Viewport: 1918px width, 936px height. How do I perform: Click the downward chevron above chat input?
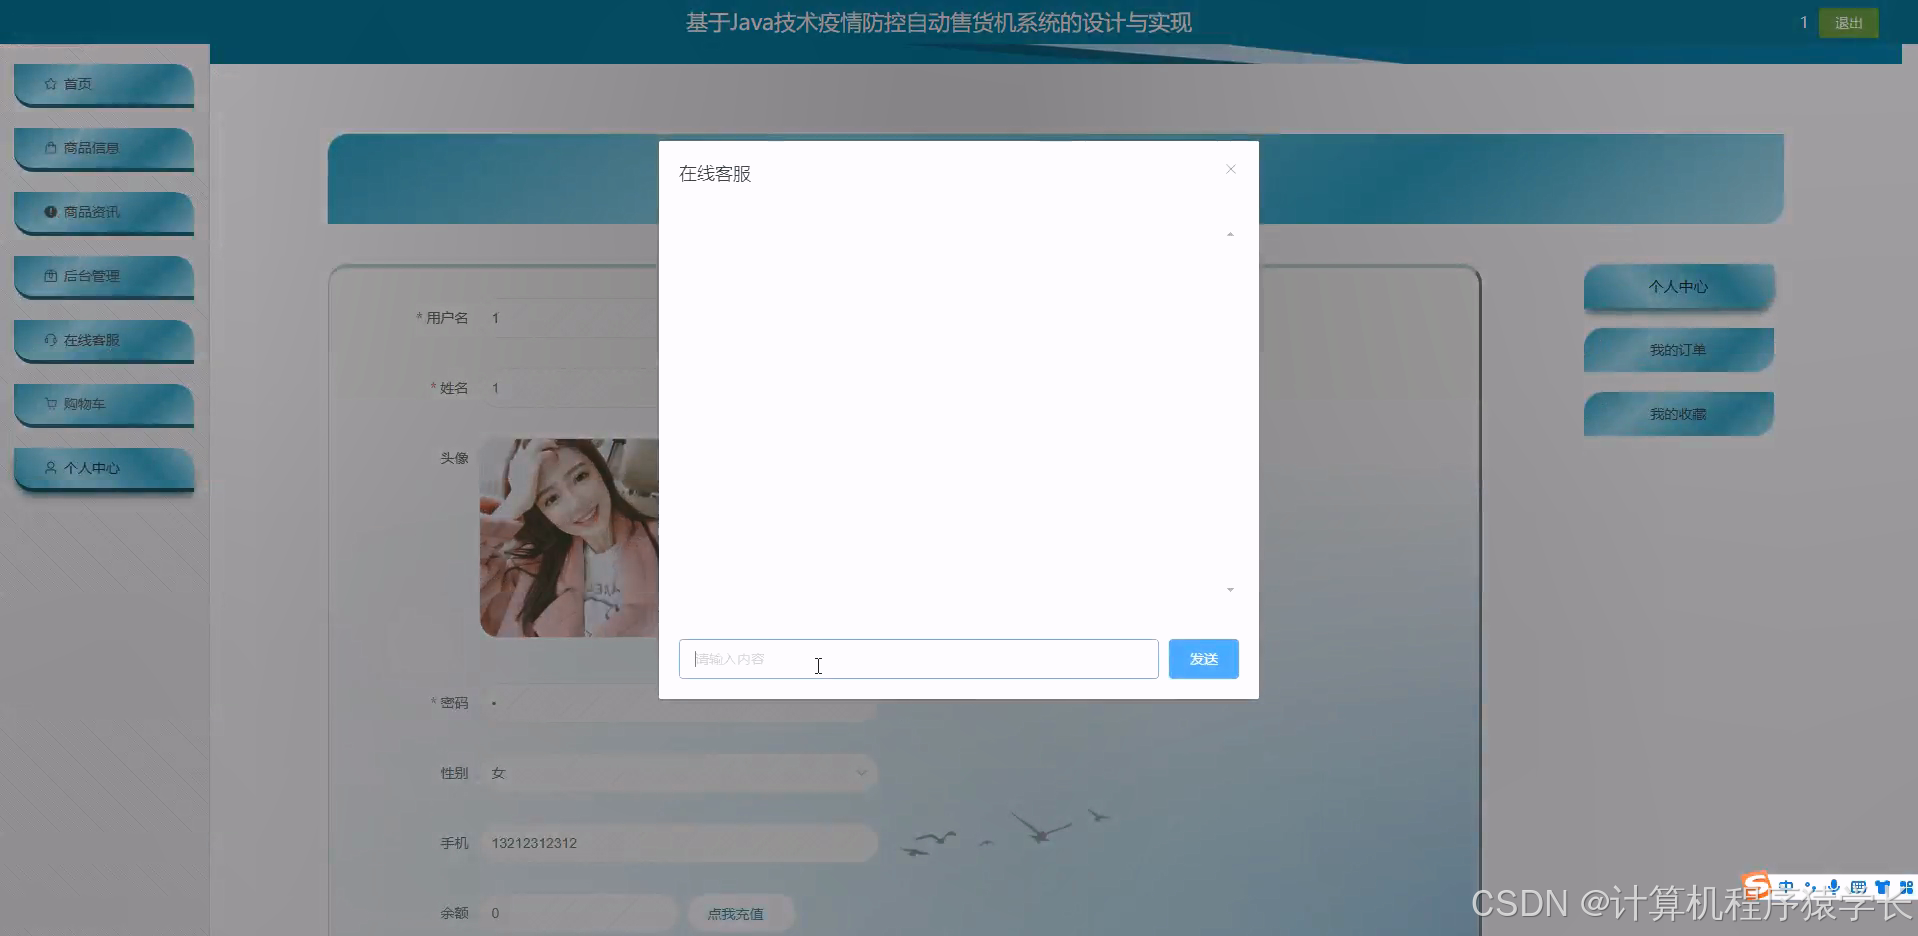pyautogui.click(x=1229, y=590)
